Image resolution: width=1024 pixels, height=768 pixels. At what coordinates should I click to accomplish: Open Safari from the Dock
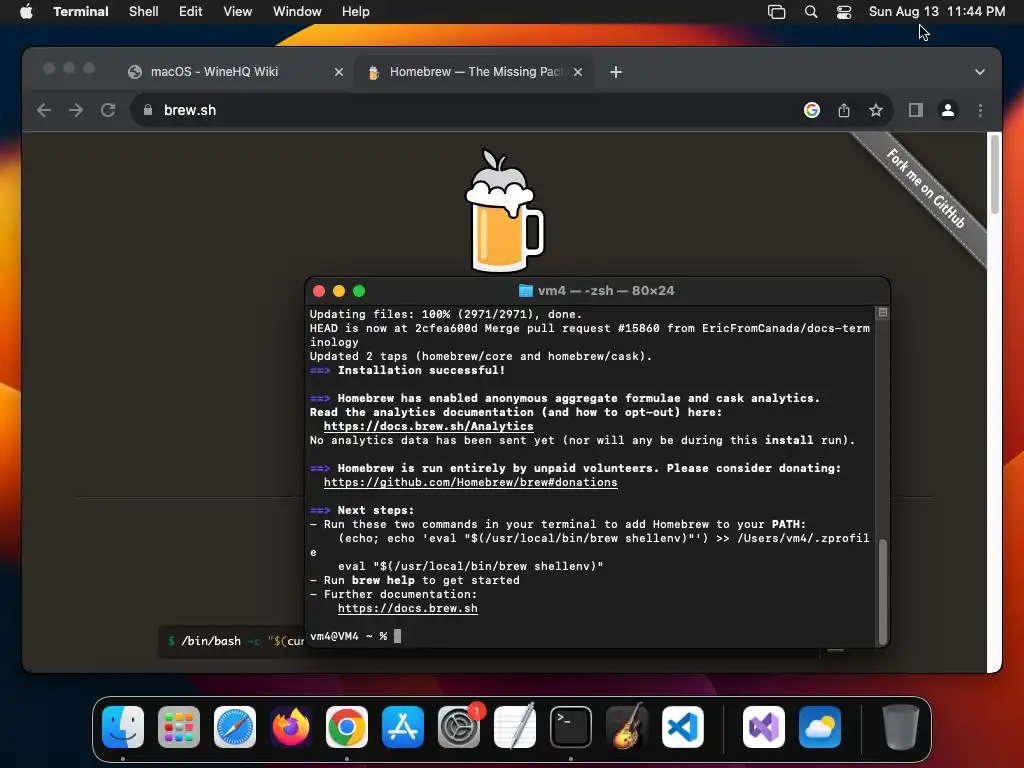[x=235, y=726]
